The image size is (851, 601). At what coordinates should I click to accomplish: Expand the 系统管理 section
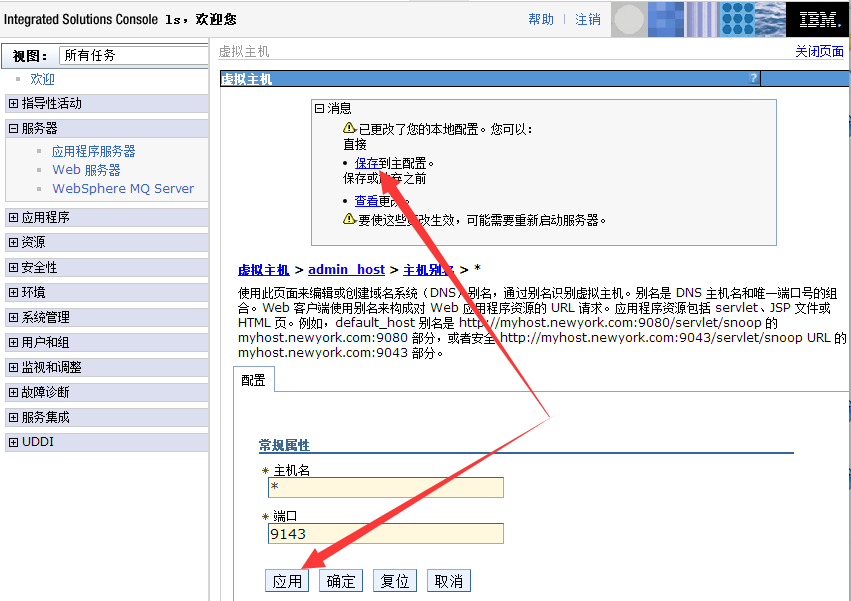point(14,317)
